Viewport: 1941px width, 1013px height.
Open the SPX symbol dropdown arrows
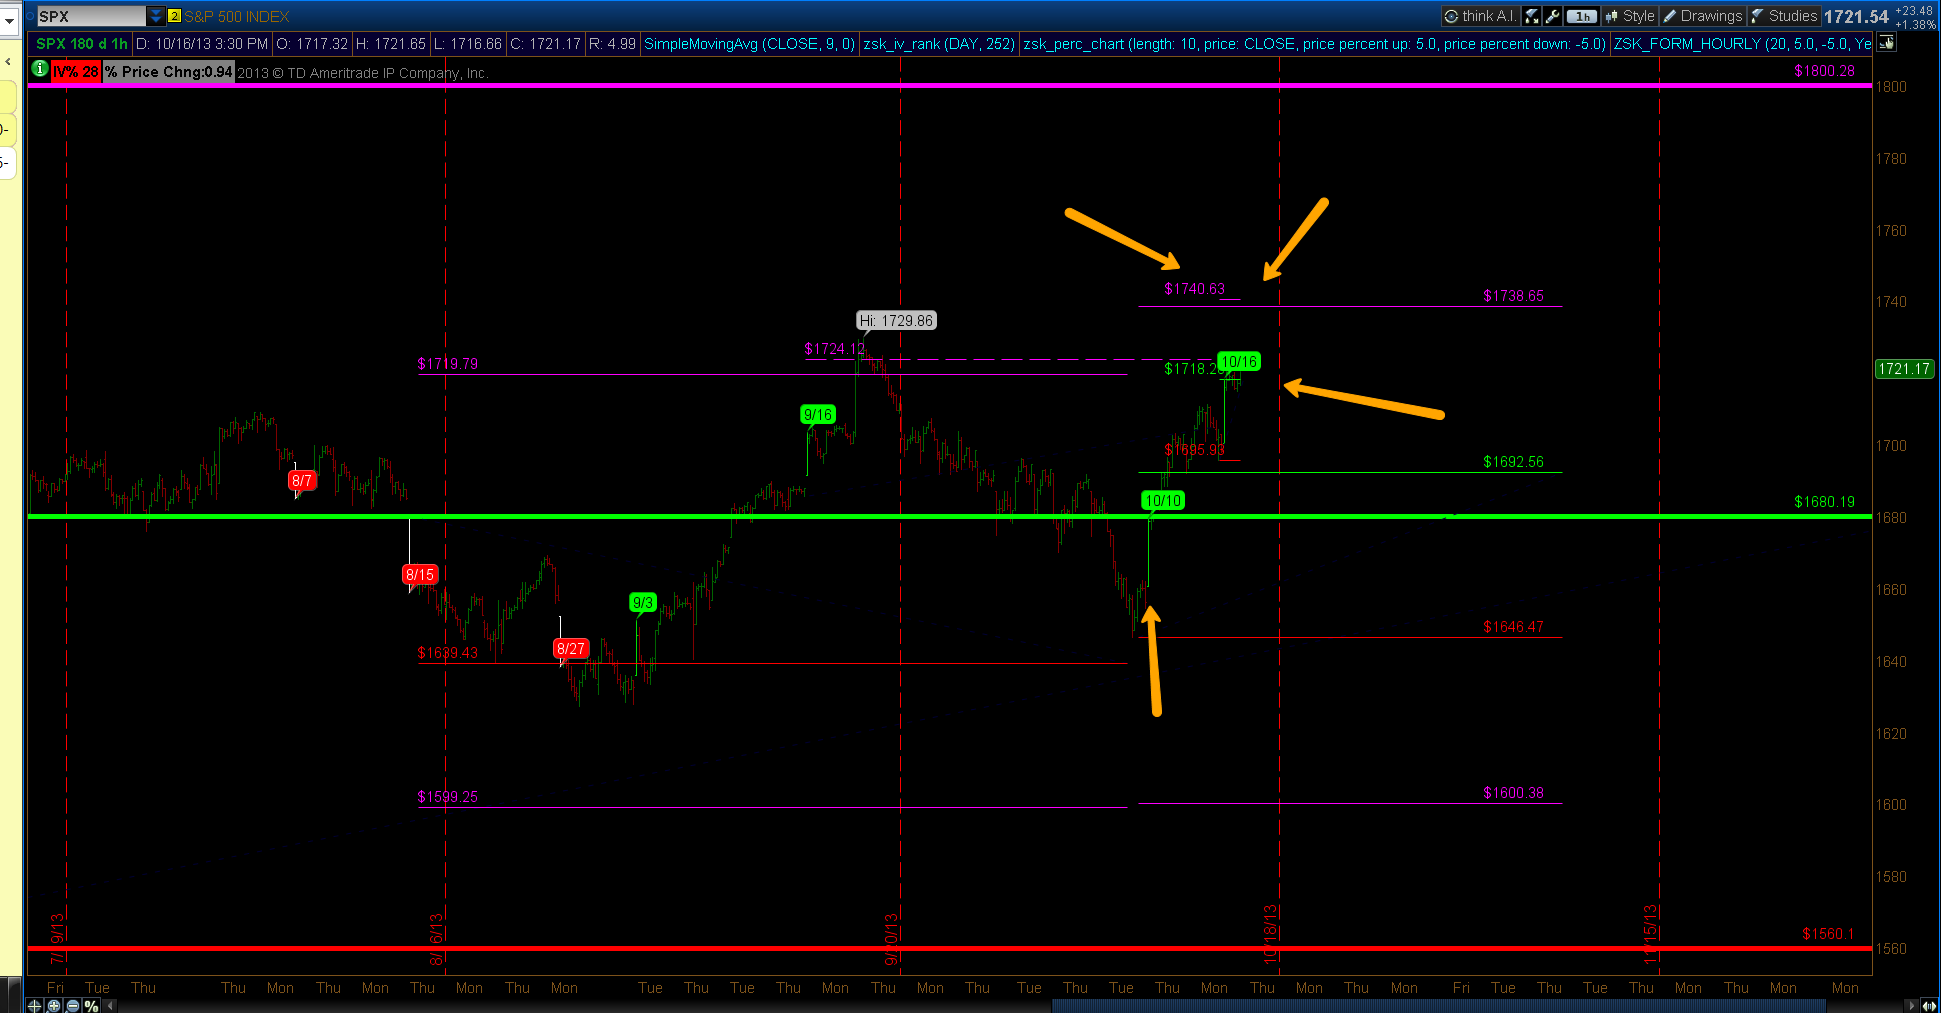click(155, 15)
